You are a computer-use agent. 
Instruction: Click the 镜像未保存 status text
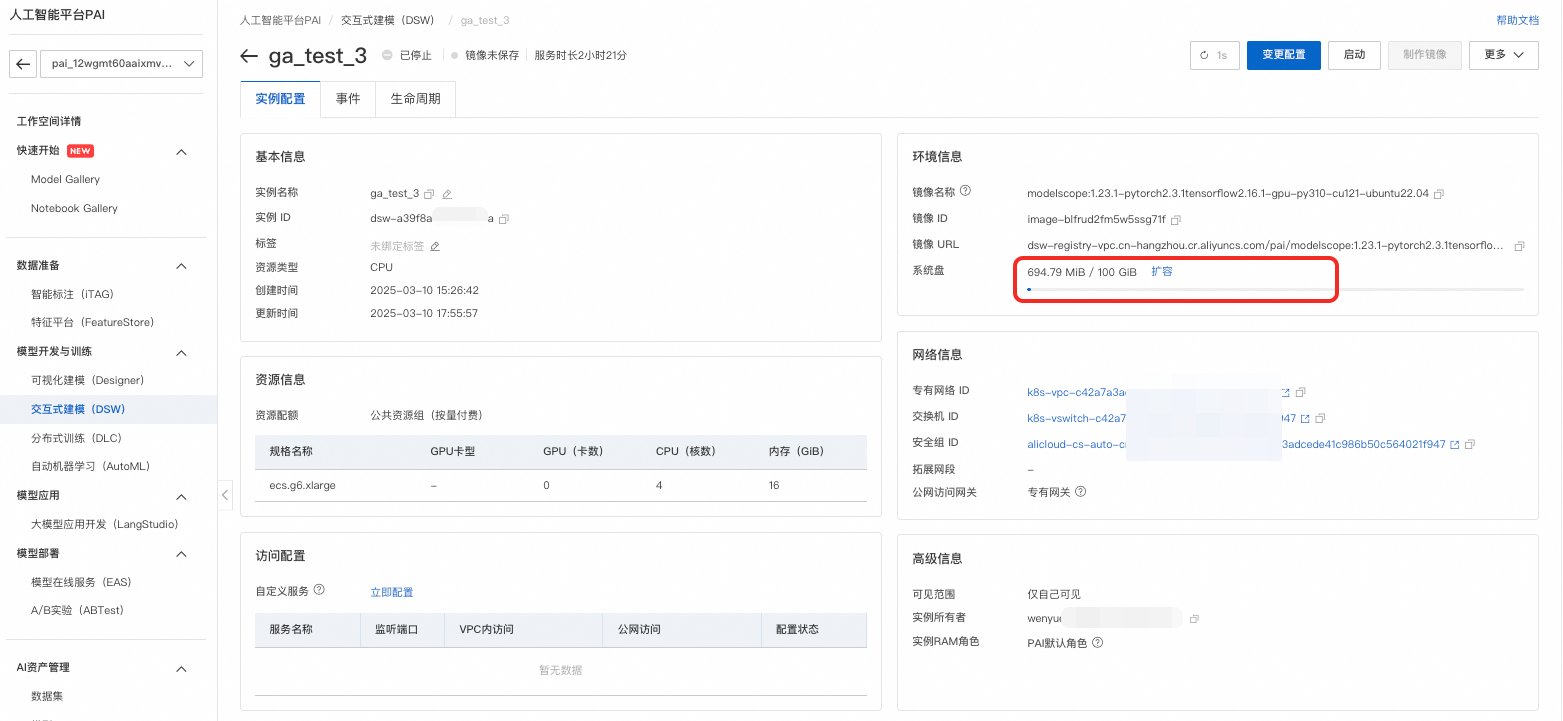pos(492,56)
